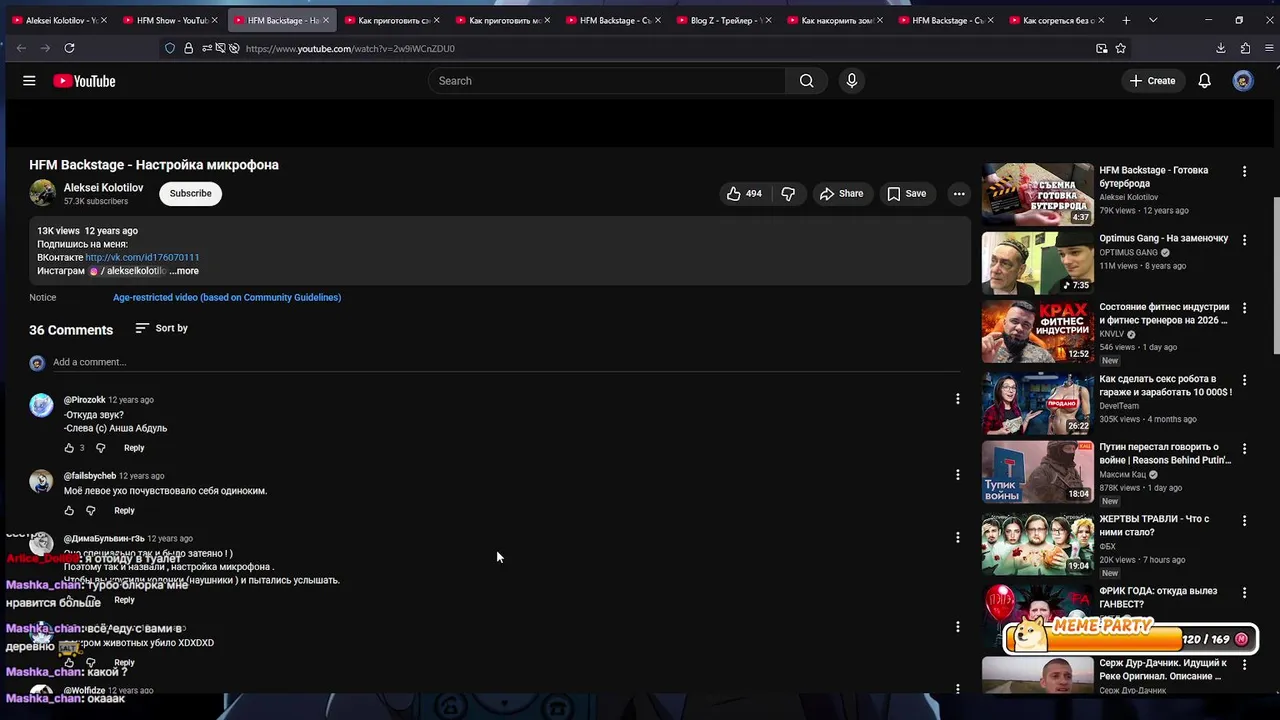Open 'ЖЕРТВЫ ТРАВЛИ' video thumbnail
Image resolution: width=1280 pixels, height=720 pixels.
[1037, 543]
